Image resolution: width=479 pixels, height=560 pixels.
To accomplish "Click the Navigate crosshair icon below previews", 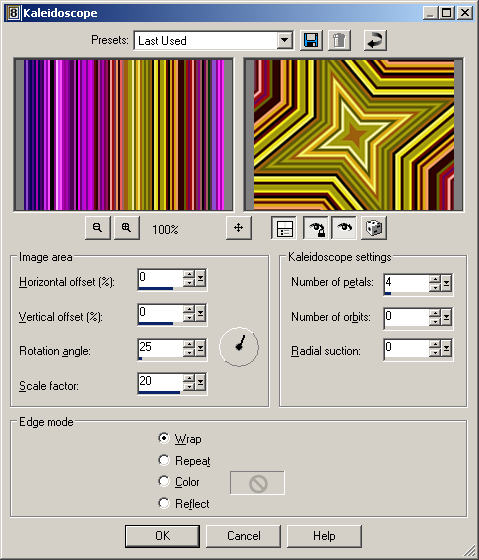I will point(239,228).
